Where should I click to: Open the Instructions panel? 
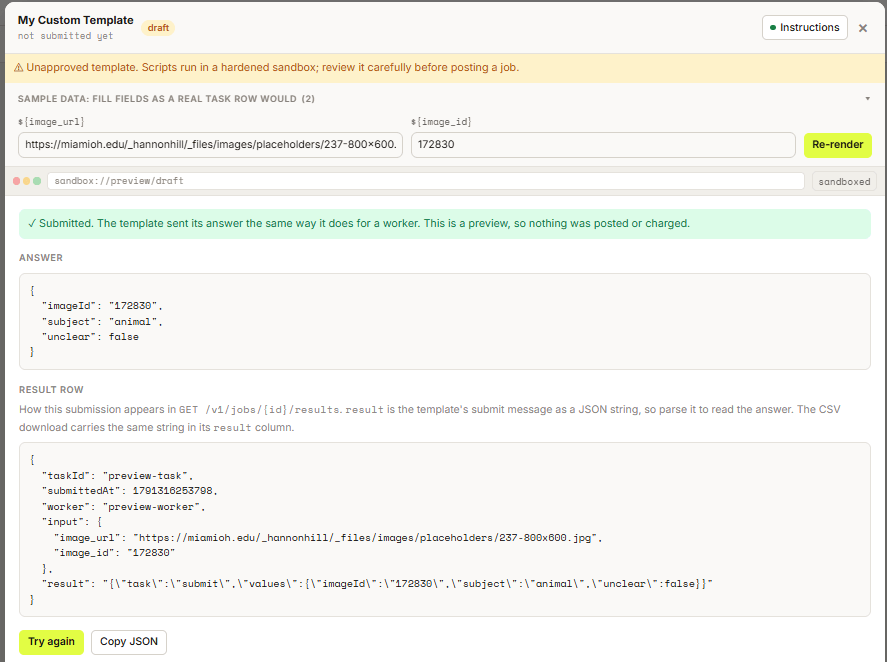coord(804,27)
